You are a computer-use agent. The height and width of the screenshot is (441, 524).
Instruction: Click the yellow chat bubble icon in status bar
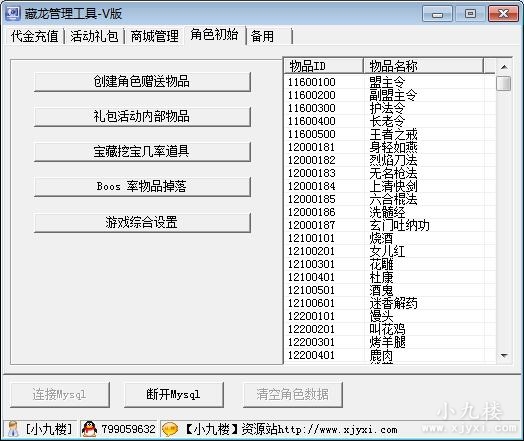(x=170, y=429)
